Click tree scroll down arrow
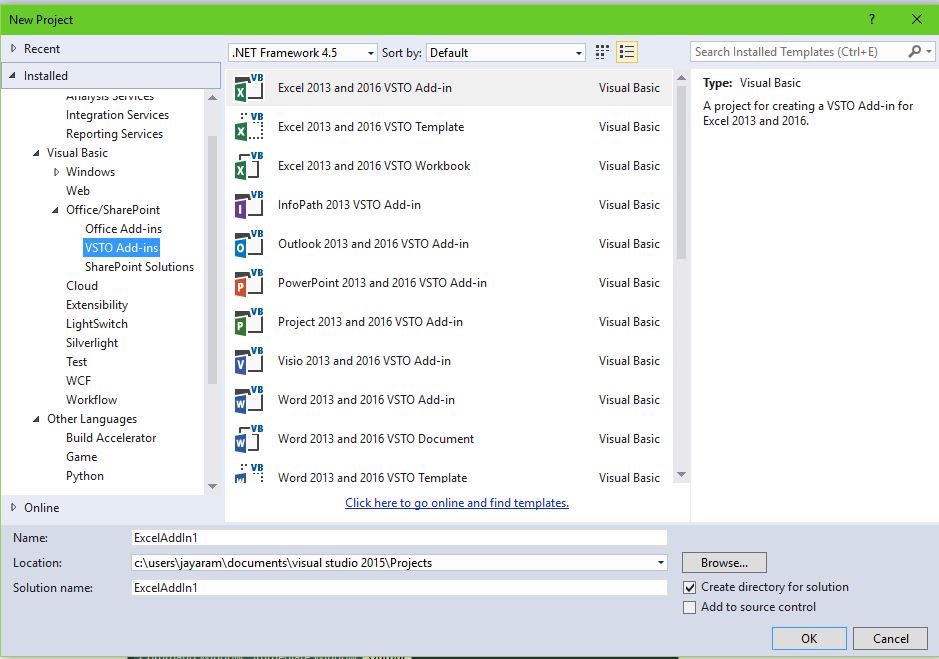The width and height of the screenshot is (939, 659). coord(212,486)
